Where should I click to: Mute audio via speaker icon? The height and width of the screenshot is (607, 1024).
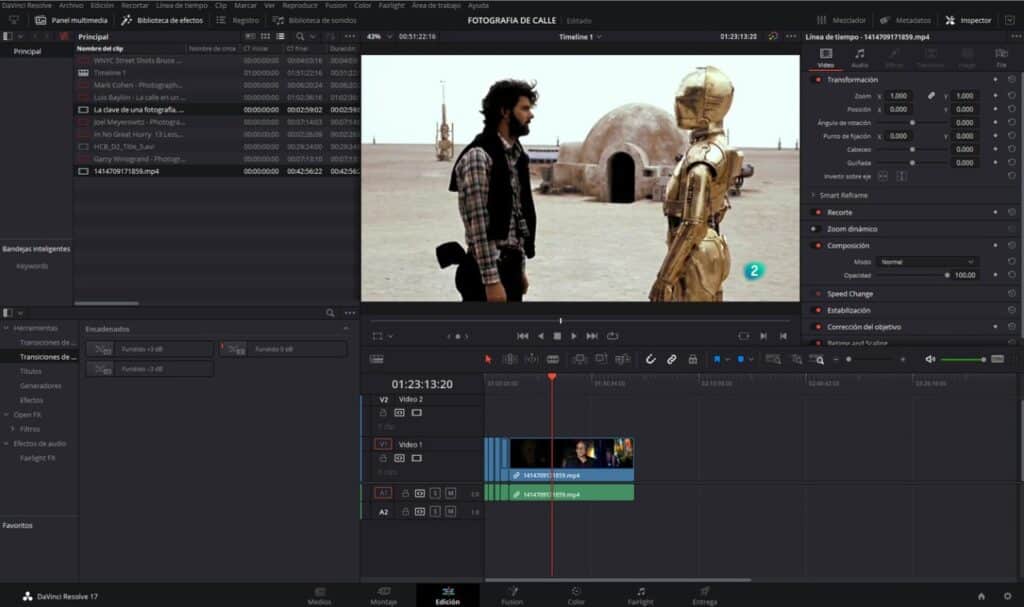[x=930, y=359]
